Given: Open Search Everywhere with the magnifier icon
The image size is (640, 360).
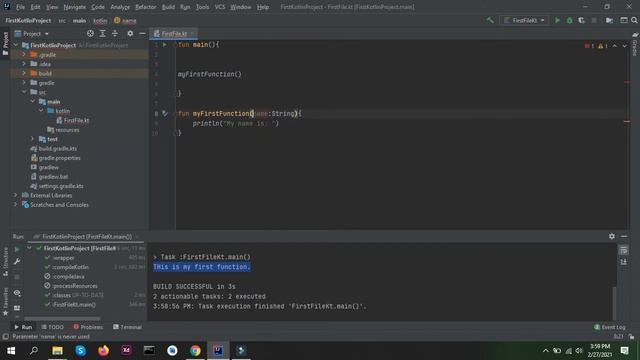Looking at the screenshot, I should click(x=634, y=20).
